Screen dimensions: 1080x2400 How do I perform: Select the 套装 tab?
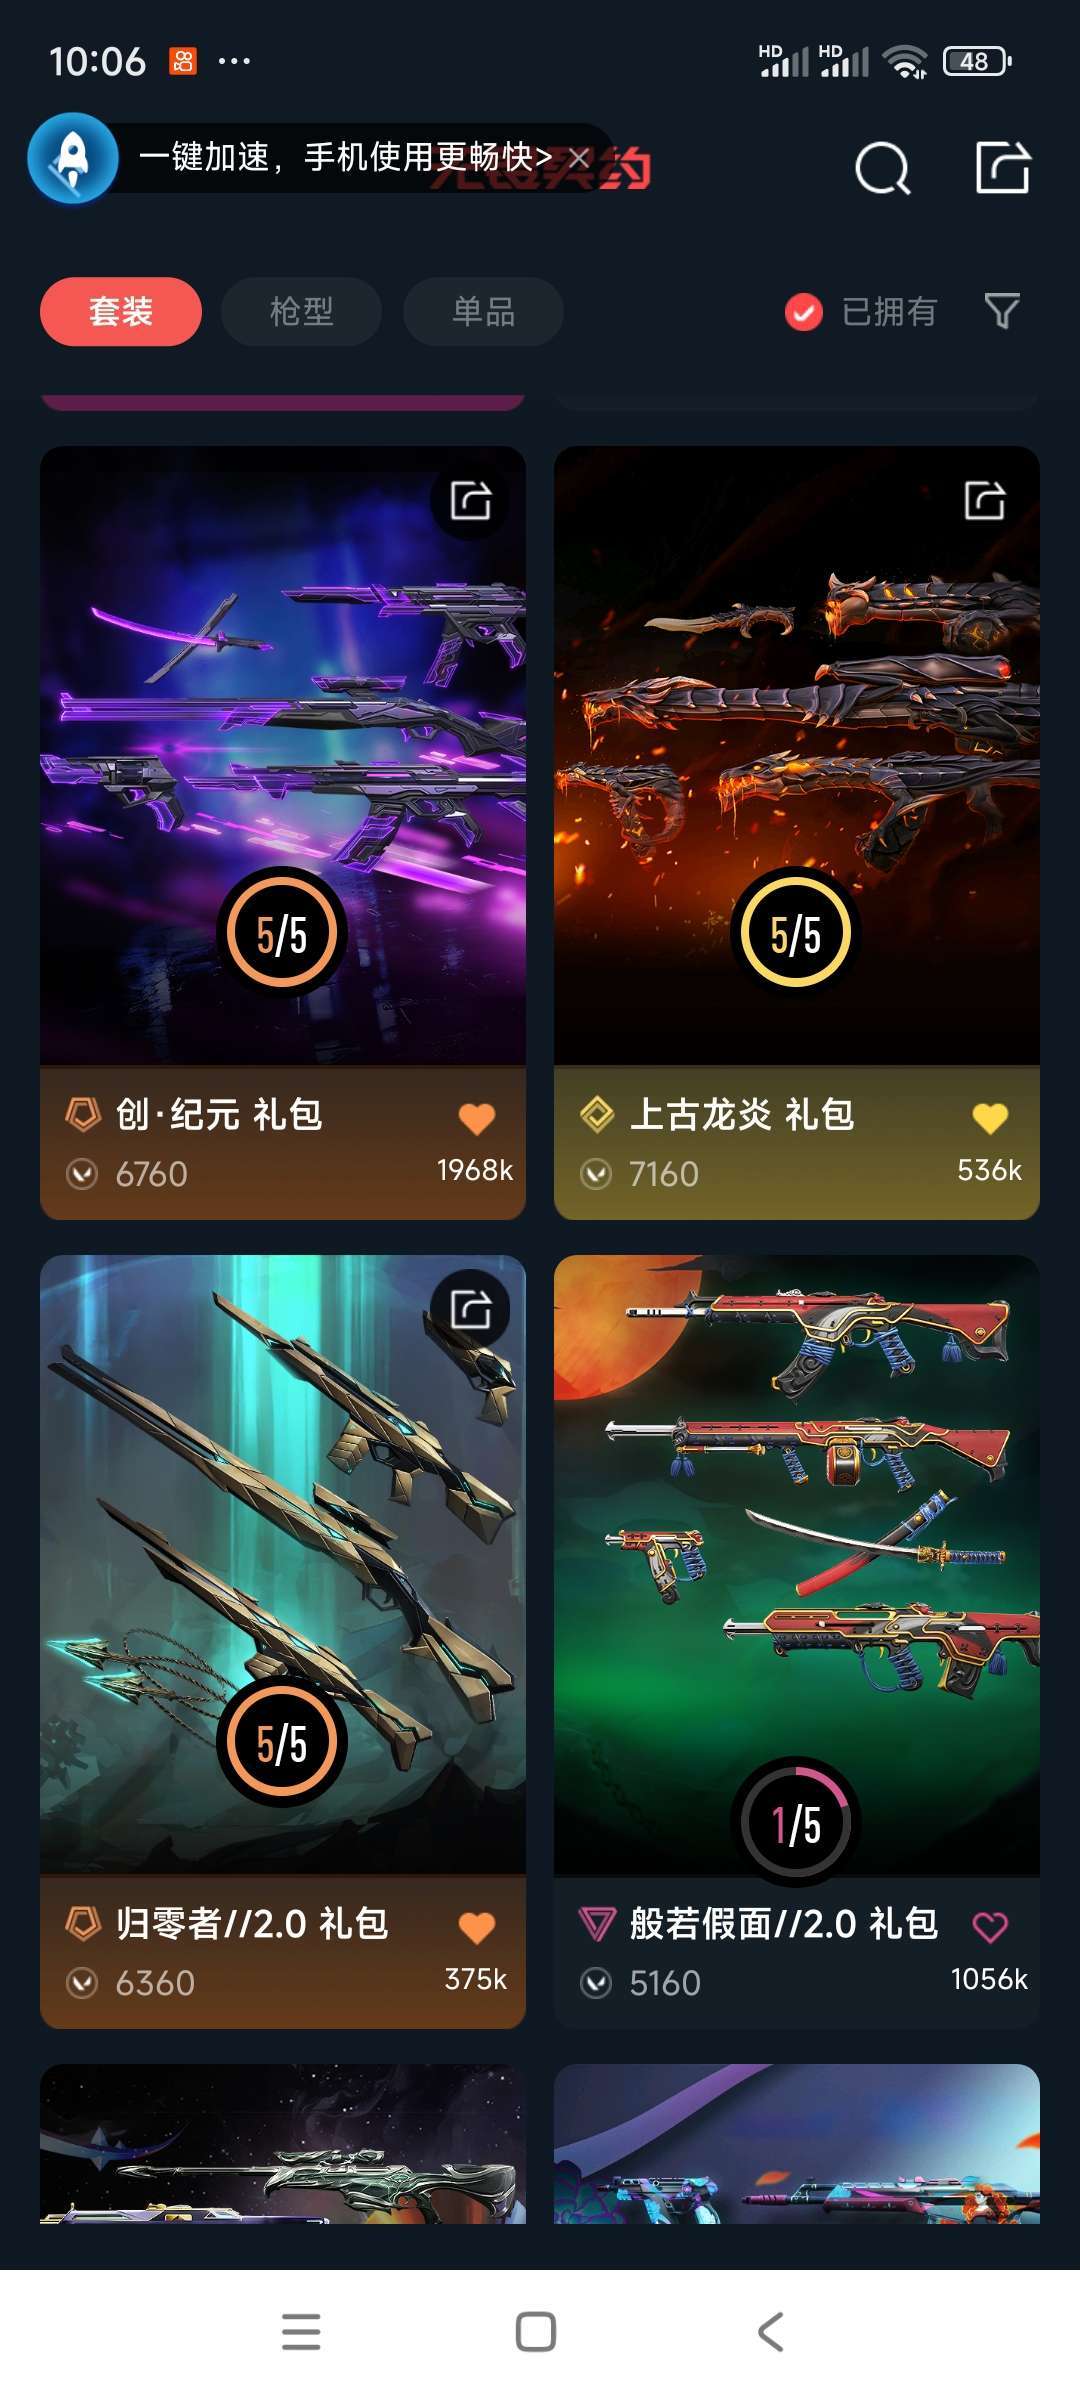121,312
